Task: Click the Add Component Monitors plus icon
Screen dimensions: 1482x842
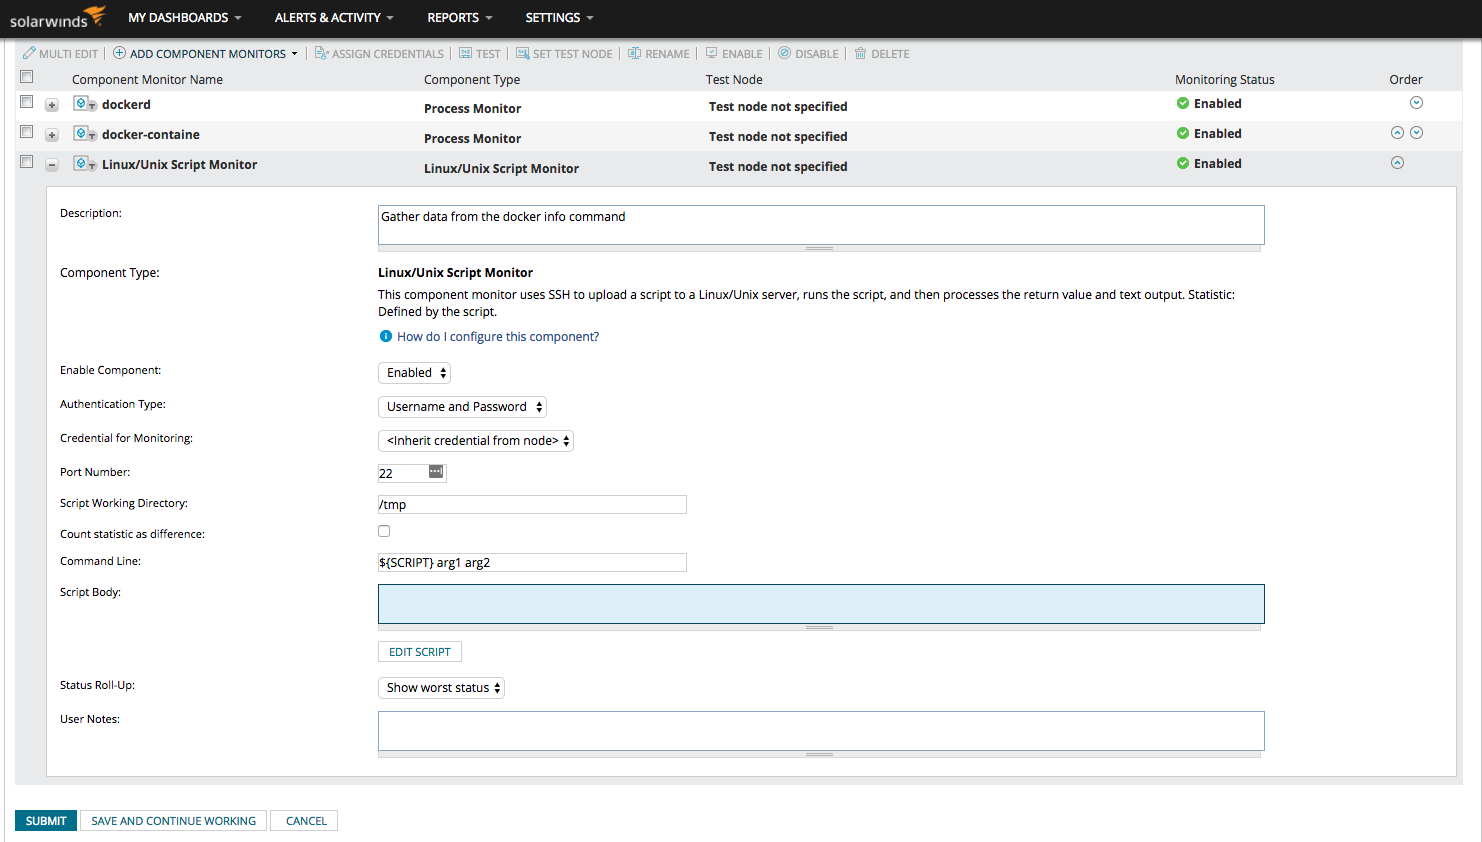Action: [x=119, y=53]
